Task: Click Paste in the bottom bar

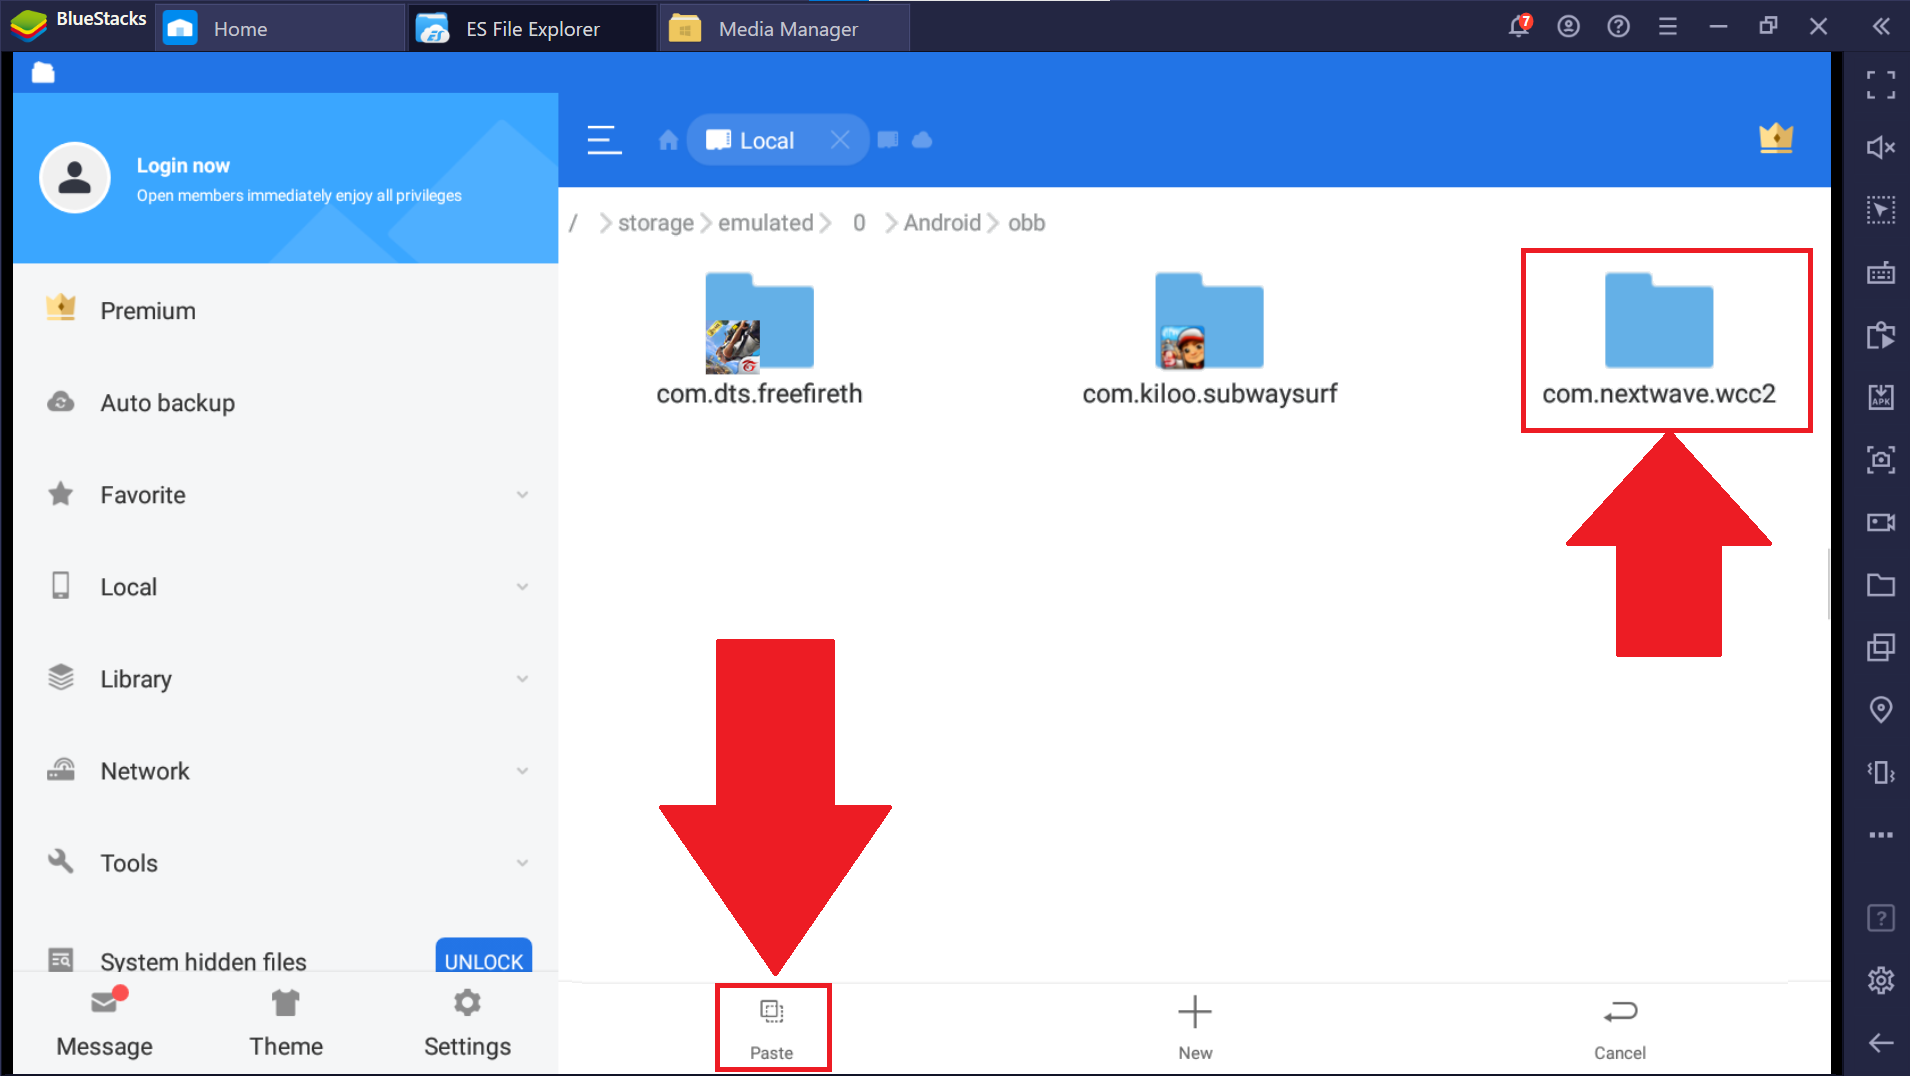Action: point(772,1029)
